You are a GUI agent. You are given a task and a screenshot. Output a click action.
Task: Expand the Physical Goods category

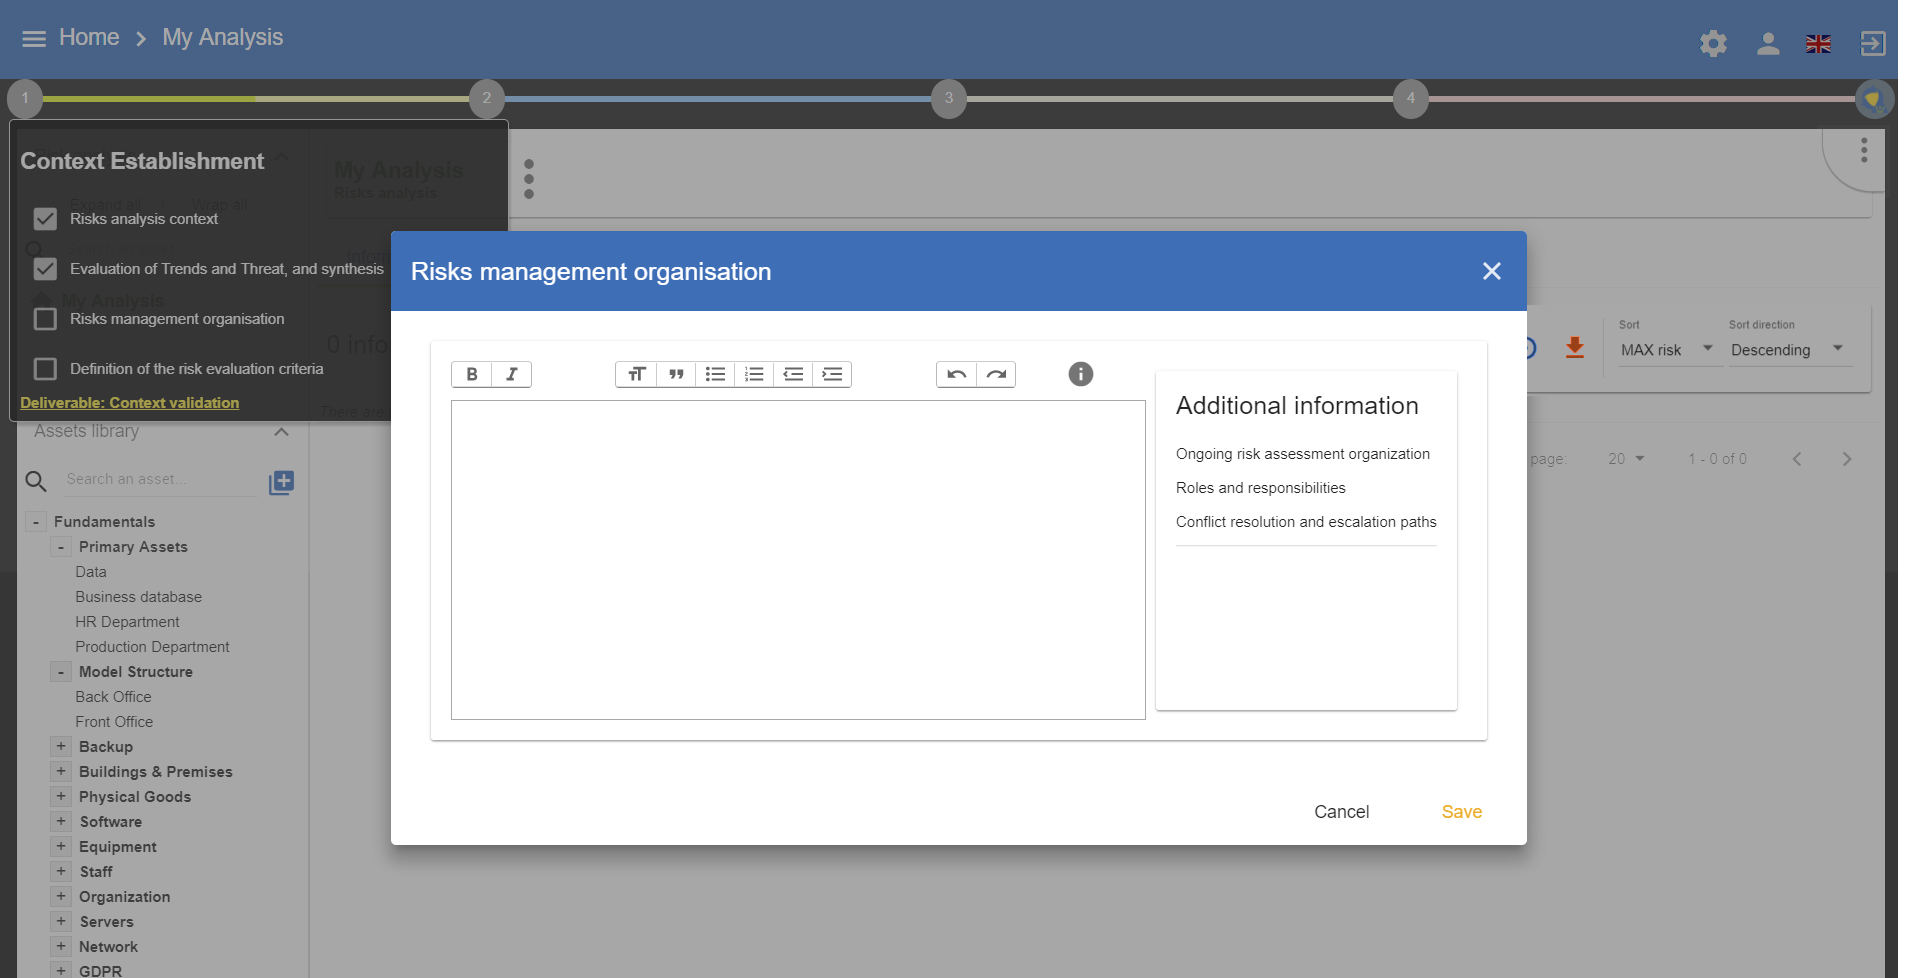coord(61,796)
